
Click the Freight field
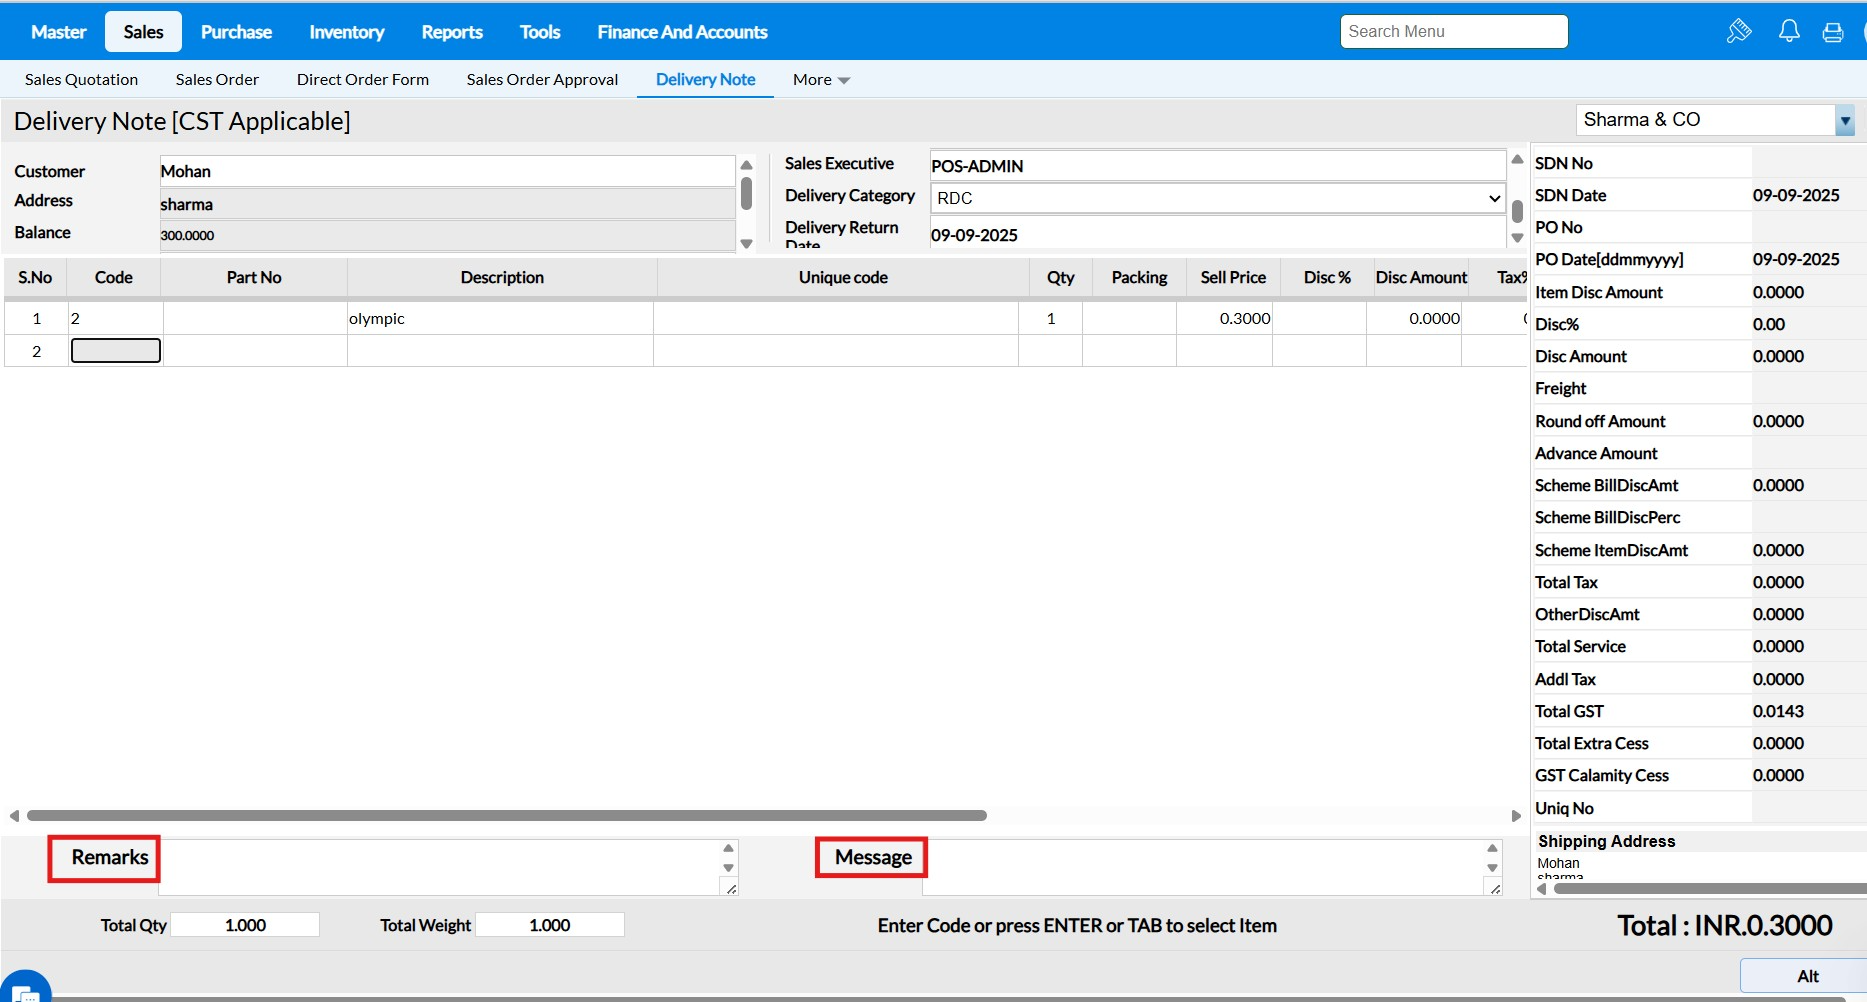[x=1808, y=389]
